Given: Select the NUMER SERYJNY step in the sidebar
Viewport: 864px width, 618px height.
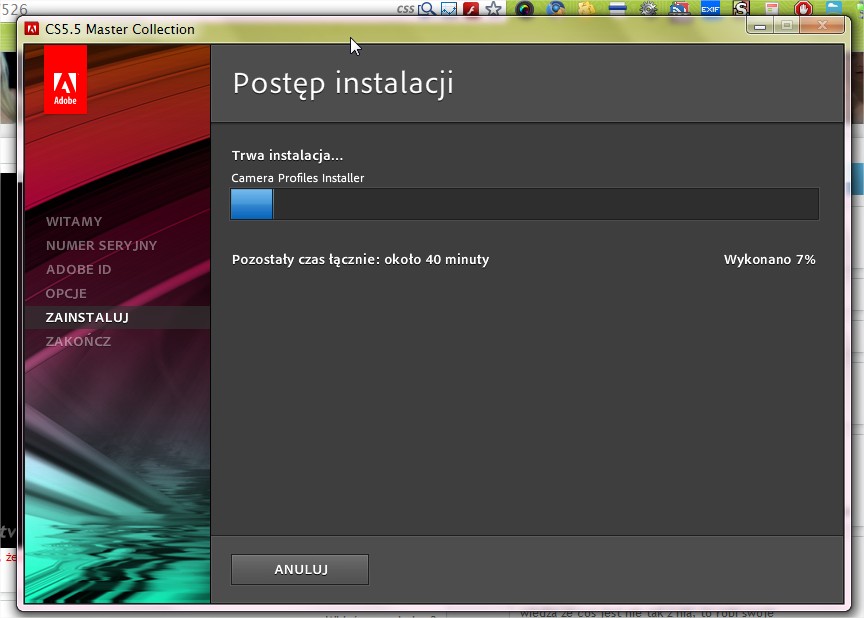Looking at the screenshot, I should (101, 246).
